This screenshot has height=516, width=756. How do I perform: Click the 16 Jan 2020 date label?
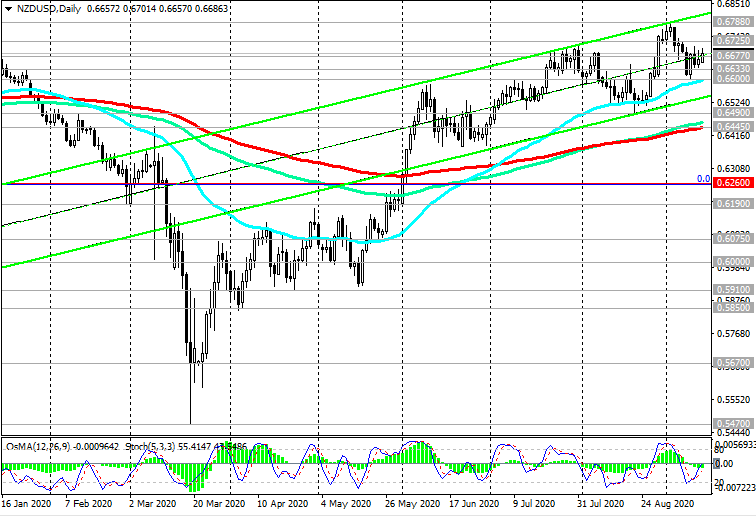[x=27, y=504]
